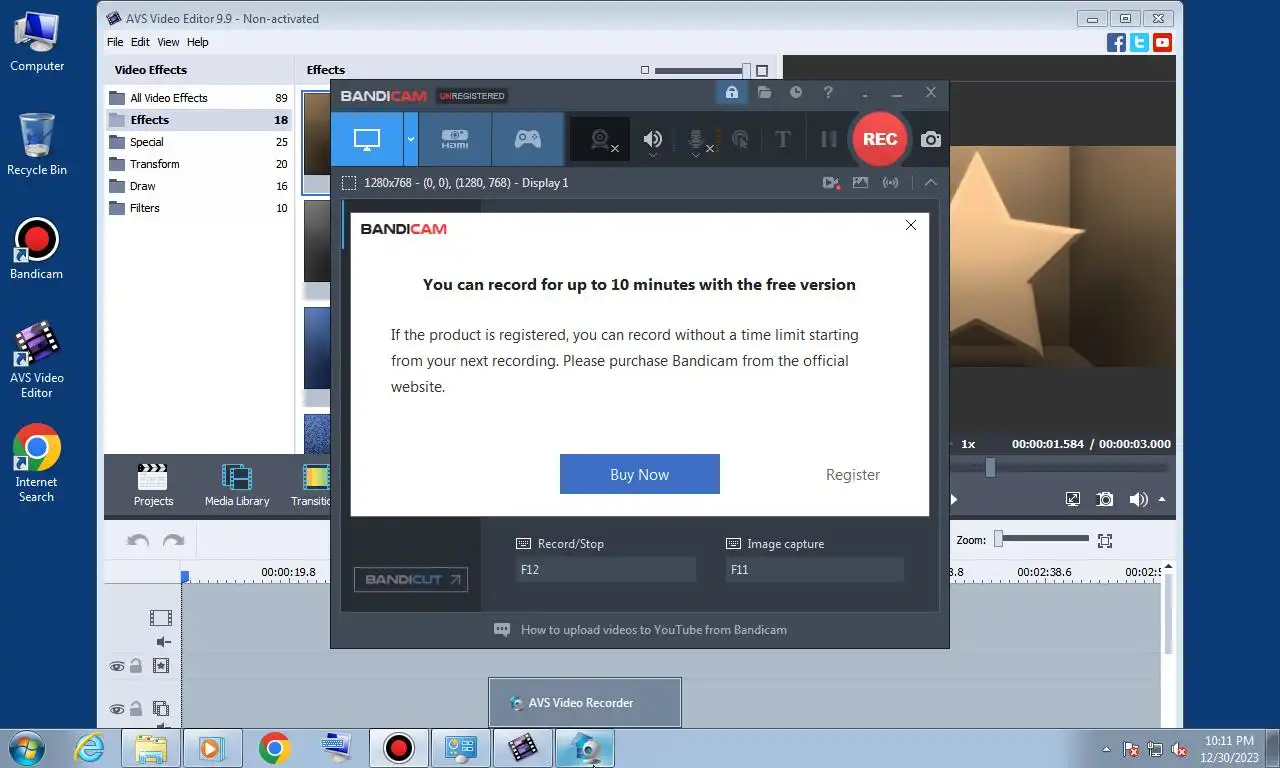Select All Video Effects category
Screen dimensions: 1280x768
[x=199, y=98]
